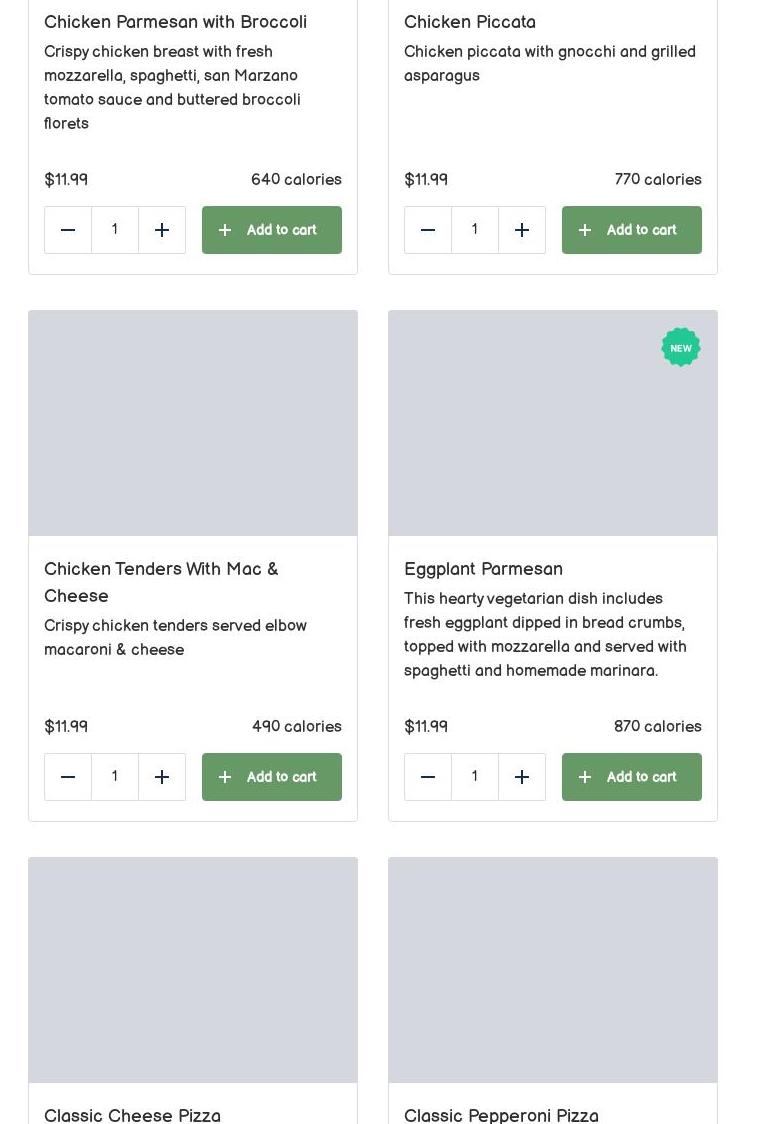Add Chicken Tenders With Mac & Cheese to cart
This screenshot has height=1124, width=765.
[272, 777]
